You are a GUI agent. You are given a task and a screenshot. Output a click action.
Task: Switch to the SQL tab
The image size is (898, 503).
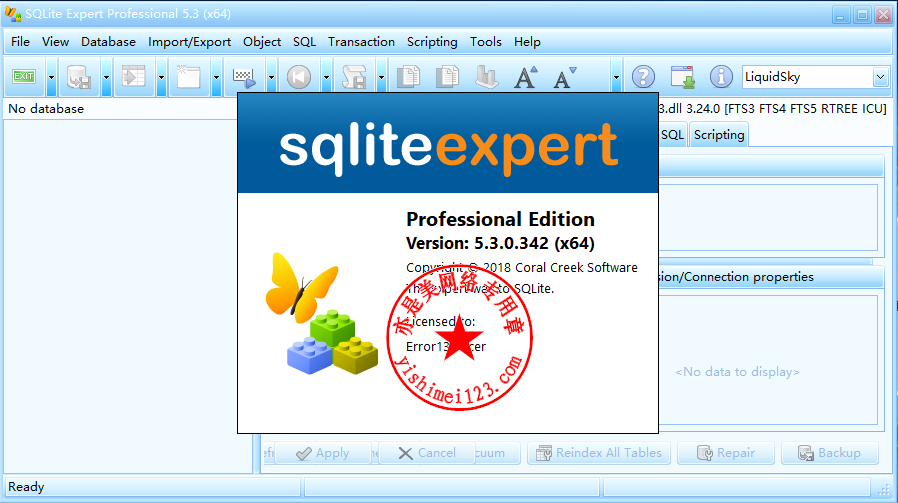[672, 135]
